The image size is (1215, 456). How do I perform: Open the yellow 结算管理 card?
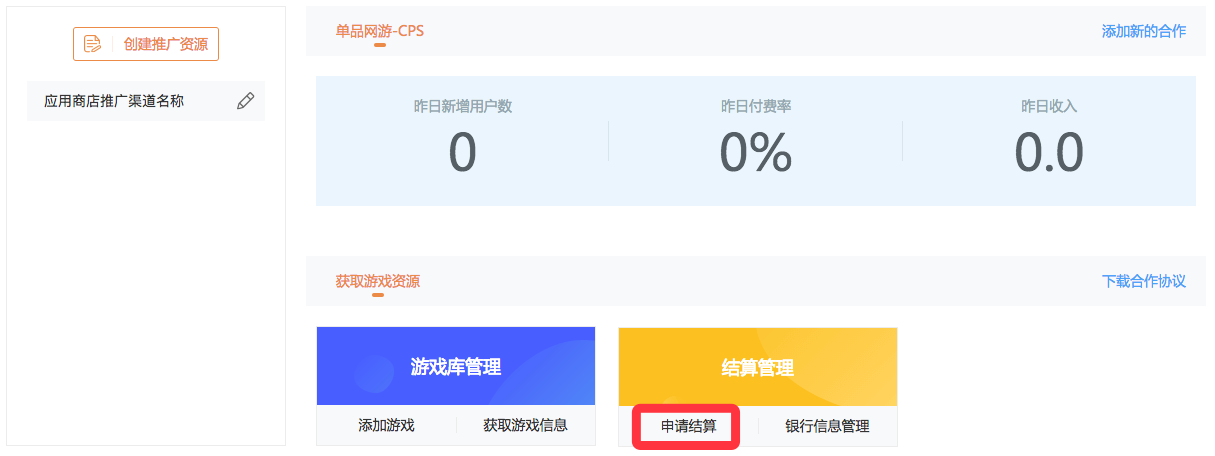(x=758, y=366)
